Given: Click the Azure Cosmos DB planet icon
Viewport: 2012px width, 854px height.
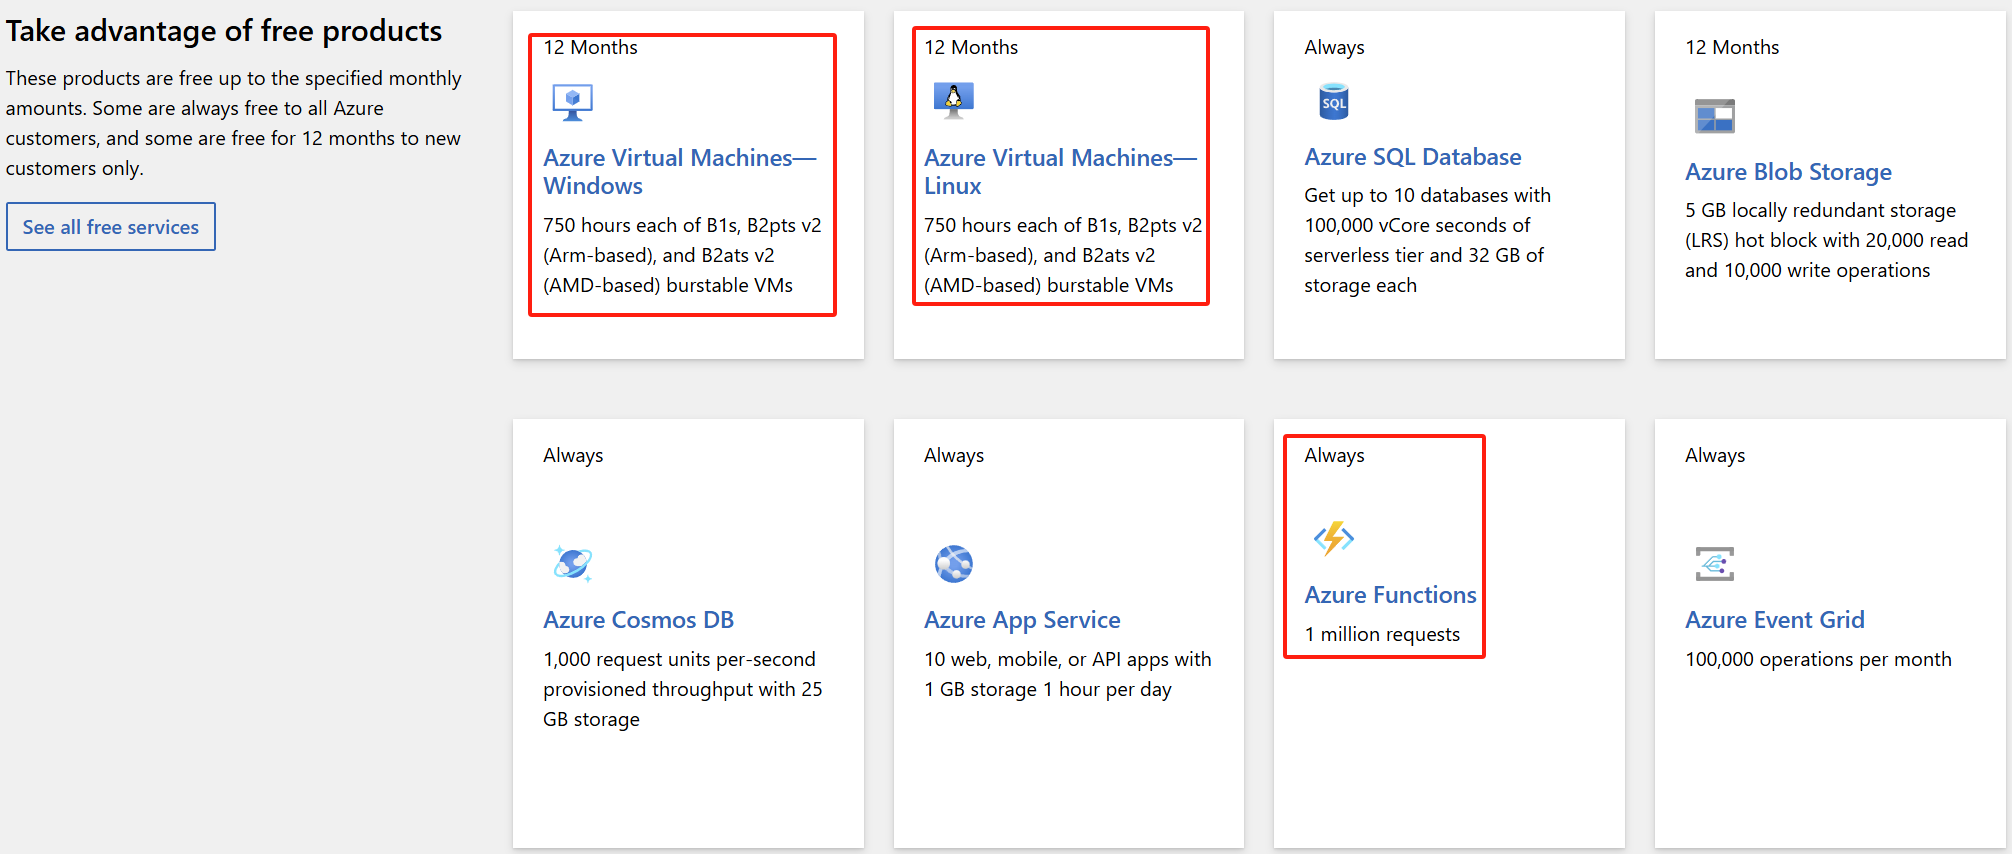Looking at the screenshot, I should pos(572,563).
